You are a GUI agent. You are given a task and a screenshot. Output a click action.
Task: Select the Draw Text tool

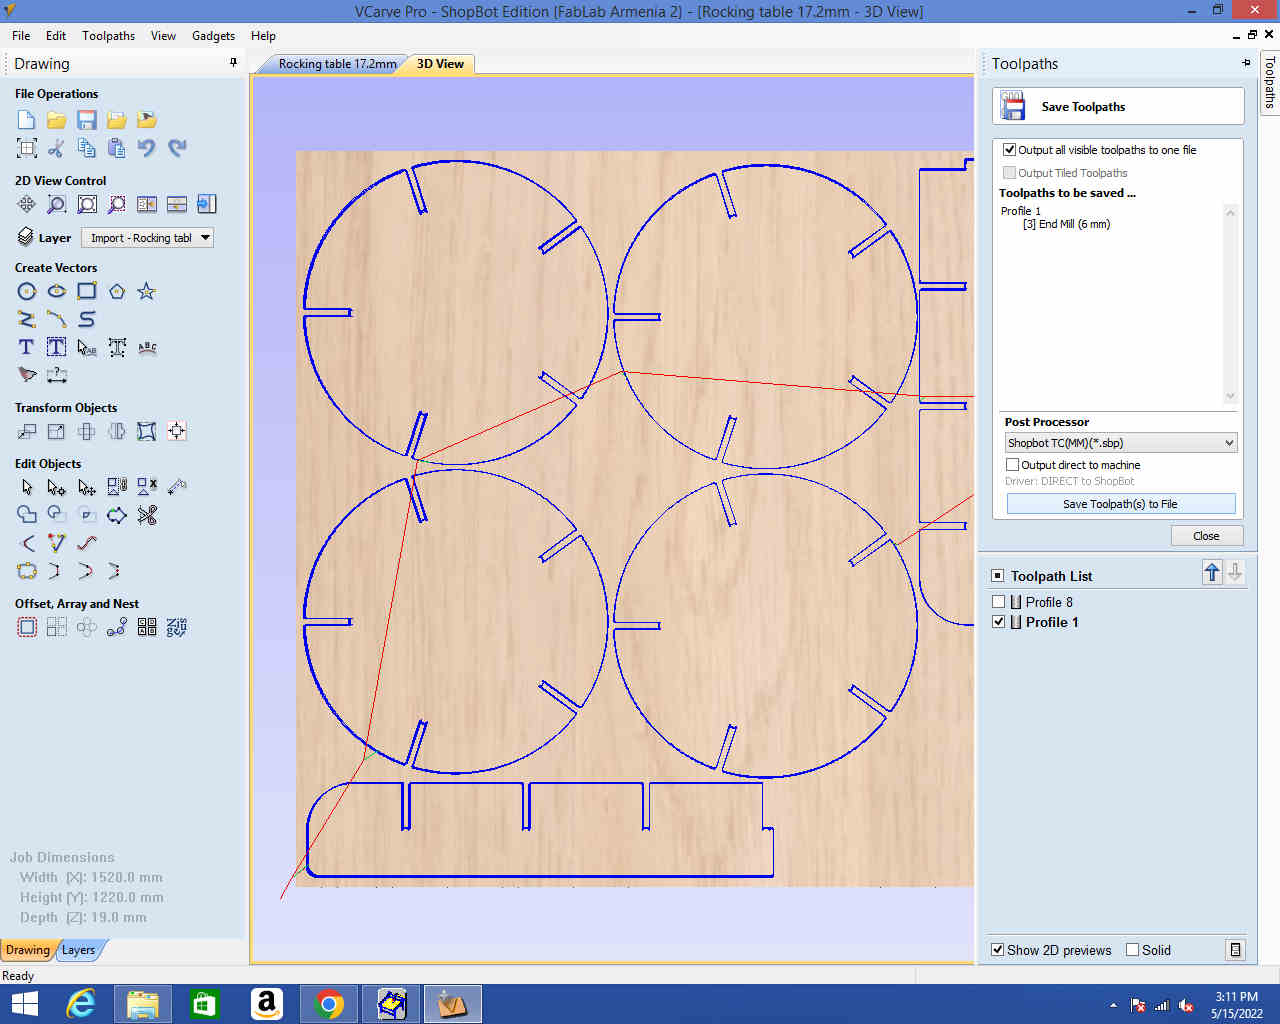pyautogui.click(x=27, y=347)
